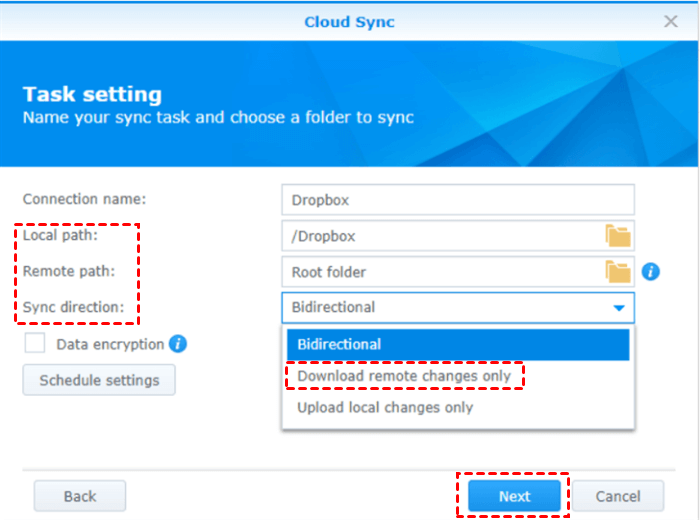Click the Remote path Root folder field

(440, 272)
